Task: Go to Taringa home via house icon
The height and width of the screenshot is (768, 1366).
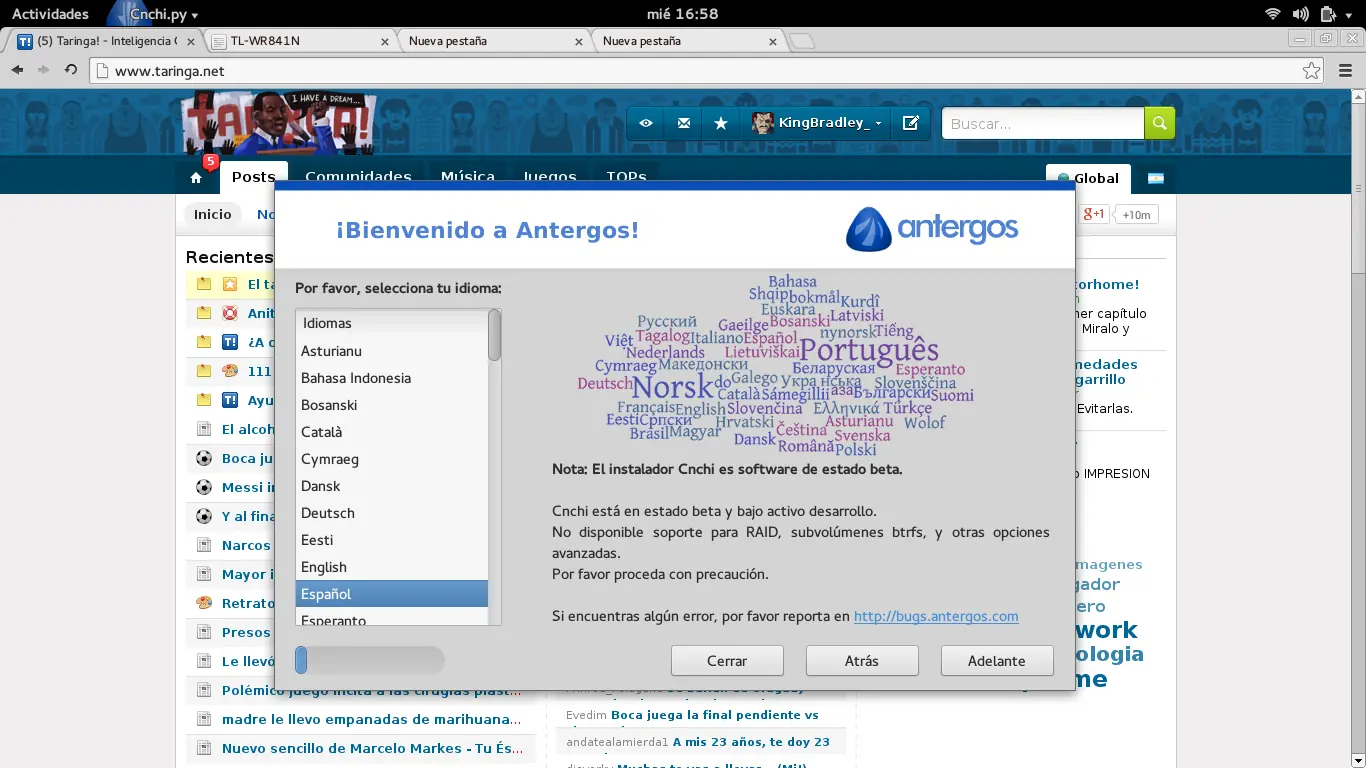Action: coord(196,178)
